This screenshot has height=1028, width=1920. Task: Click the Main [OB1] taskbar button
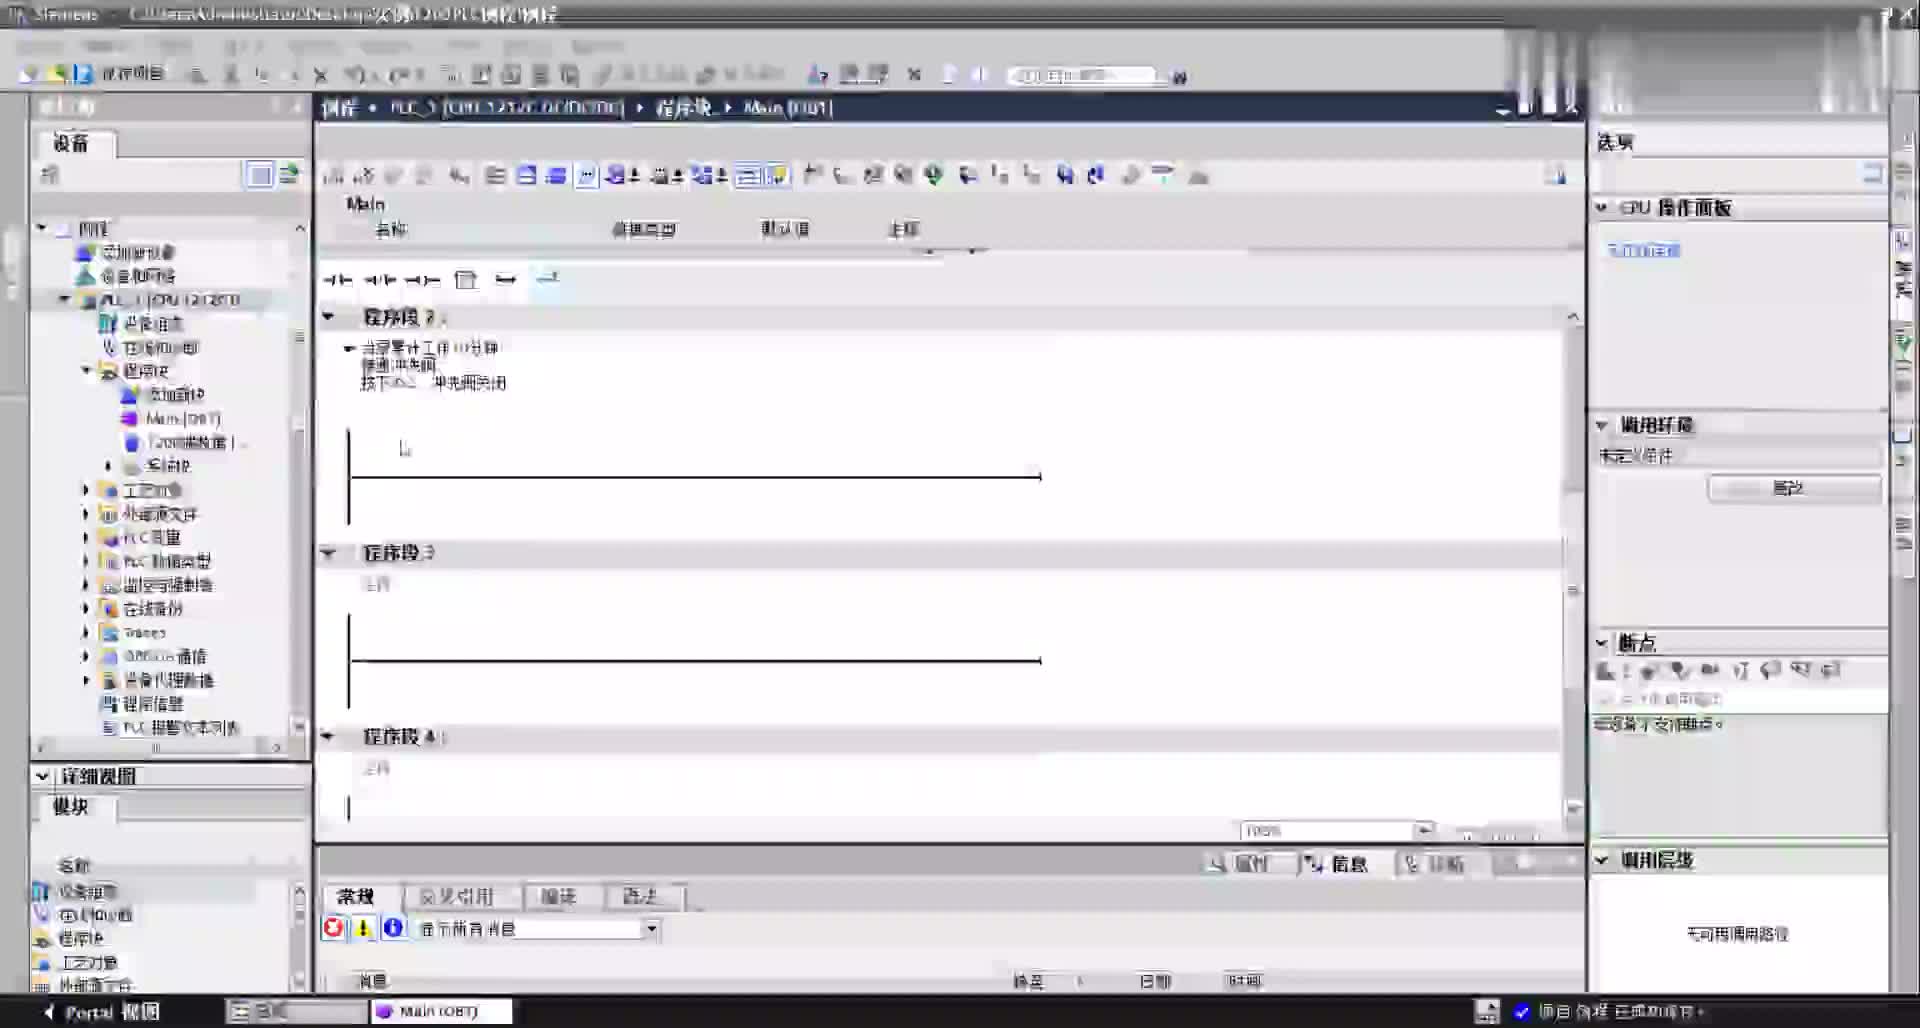[x=441, y=1012]
